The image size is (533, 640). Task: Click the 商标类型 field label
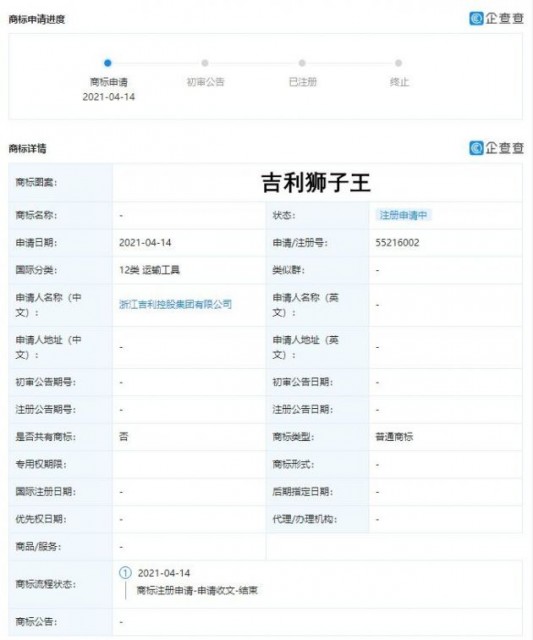[293, 437]
